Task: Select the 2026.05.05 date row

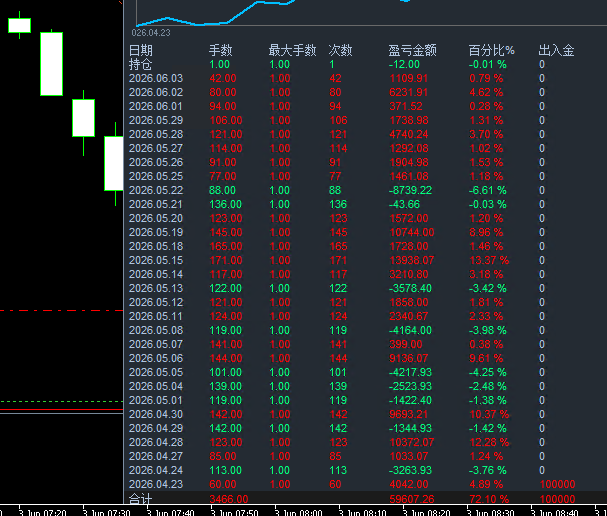Action: [x=156, y=372]
